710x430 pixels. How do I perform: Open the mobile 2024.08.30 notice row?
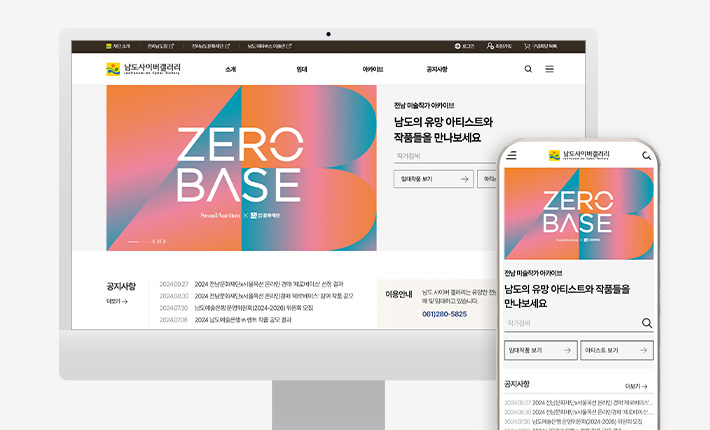coord(579,412)
